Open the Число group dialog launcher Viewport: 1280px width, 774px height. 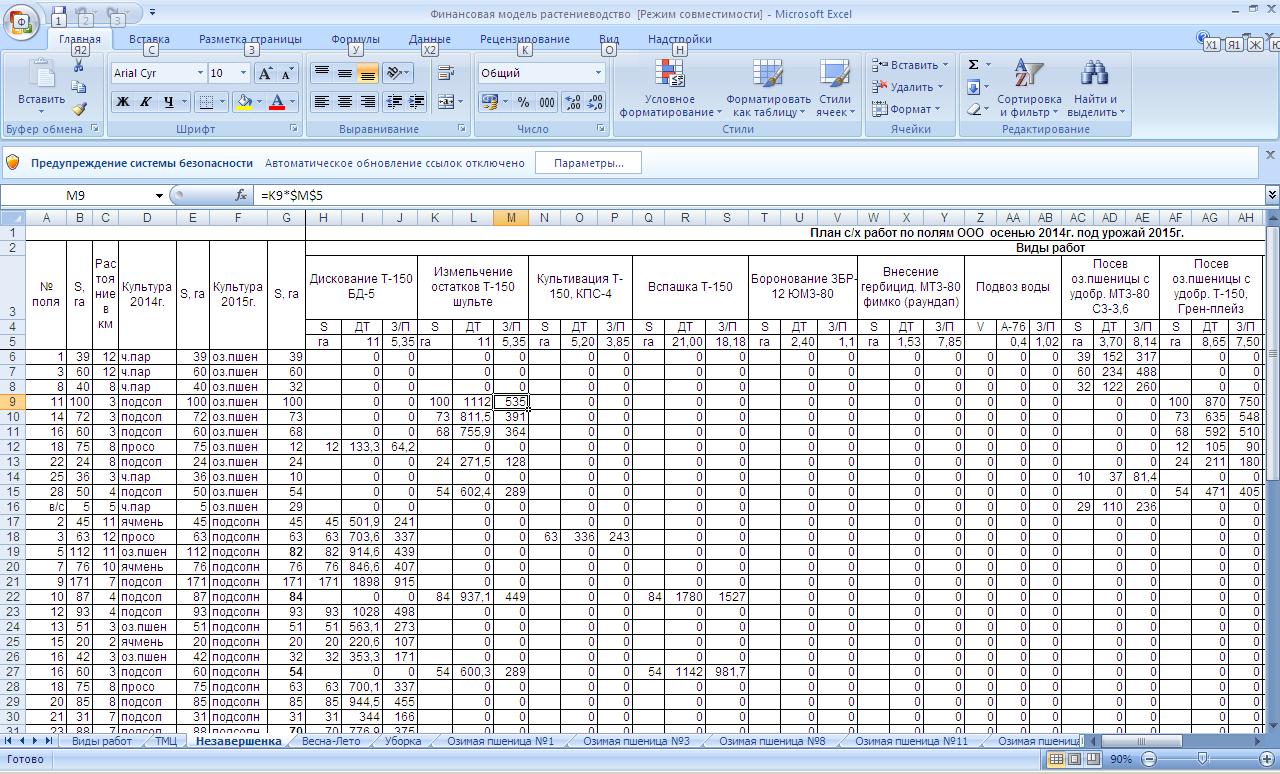click(601, 129)
